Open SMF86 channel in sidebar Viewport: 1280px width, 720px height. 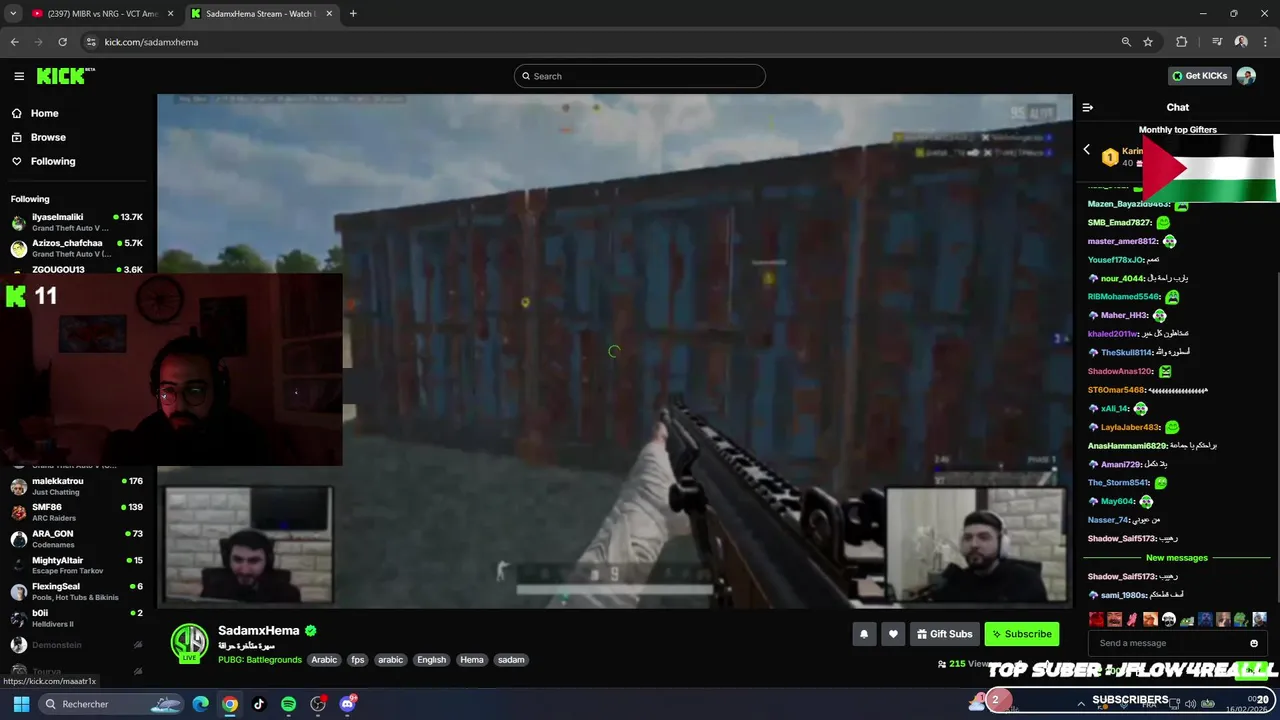[77, 512]
